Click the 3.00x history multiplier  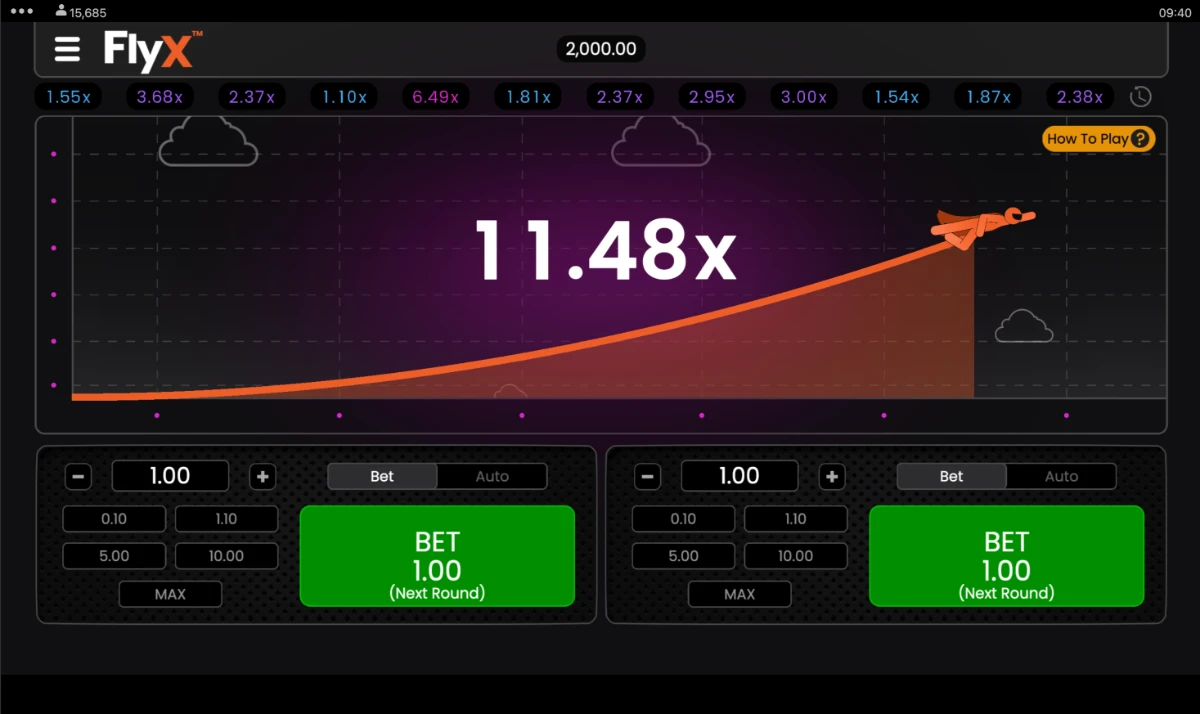click(804, 97)
